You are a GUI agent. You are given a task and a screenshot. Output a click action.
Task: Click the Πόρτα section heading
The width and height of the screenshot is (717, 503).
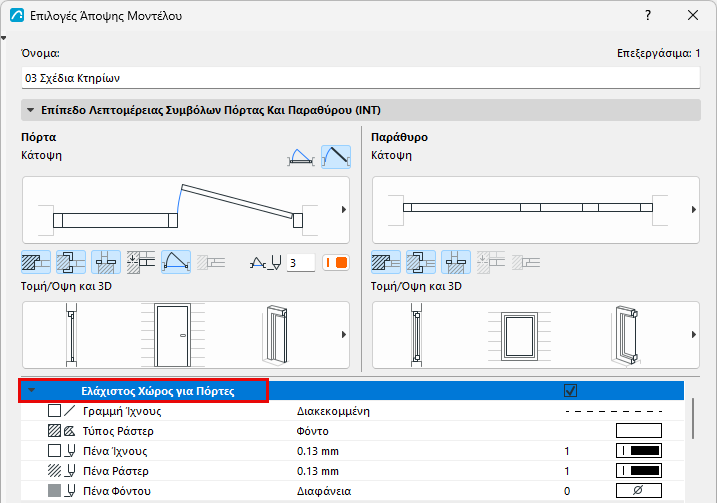[x=39, y=137]
